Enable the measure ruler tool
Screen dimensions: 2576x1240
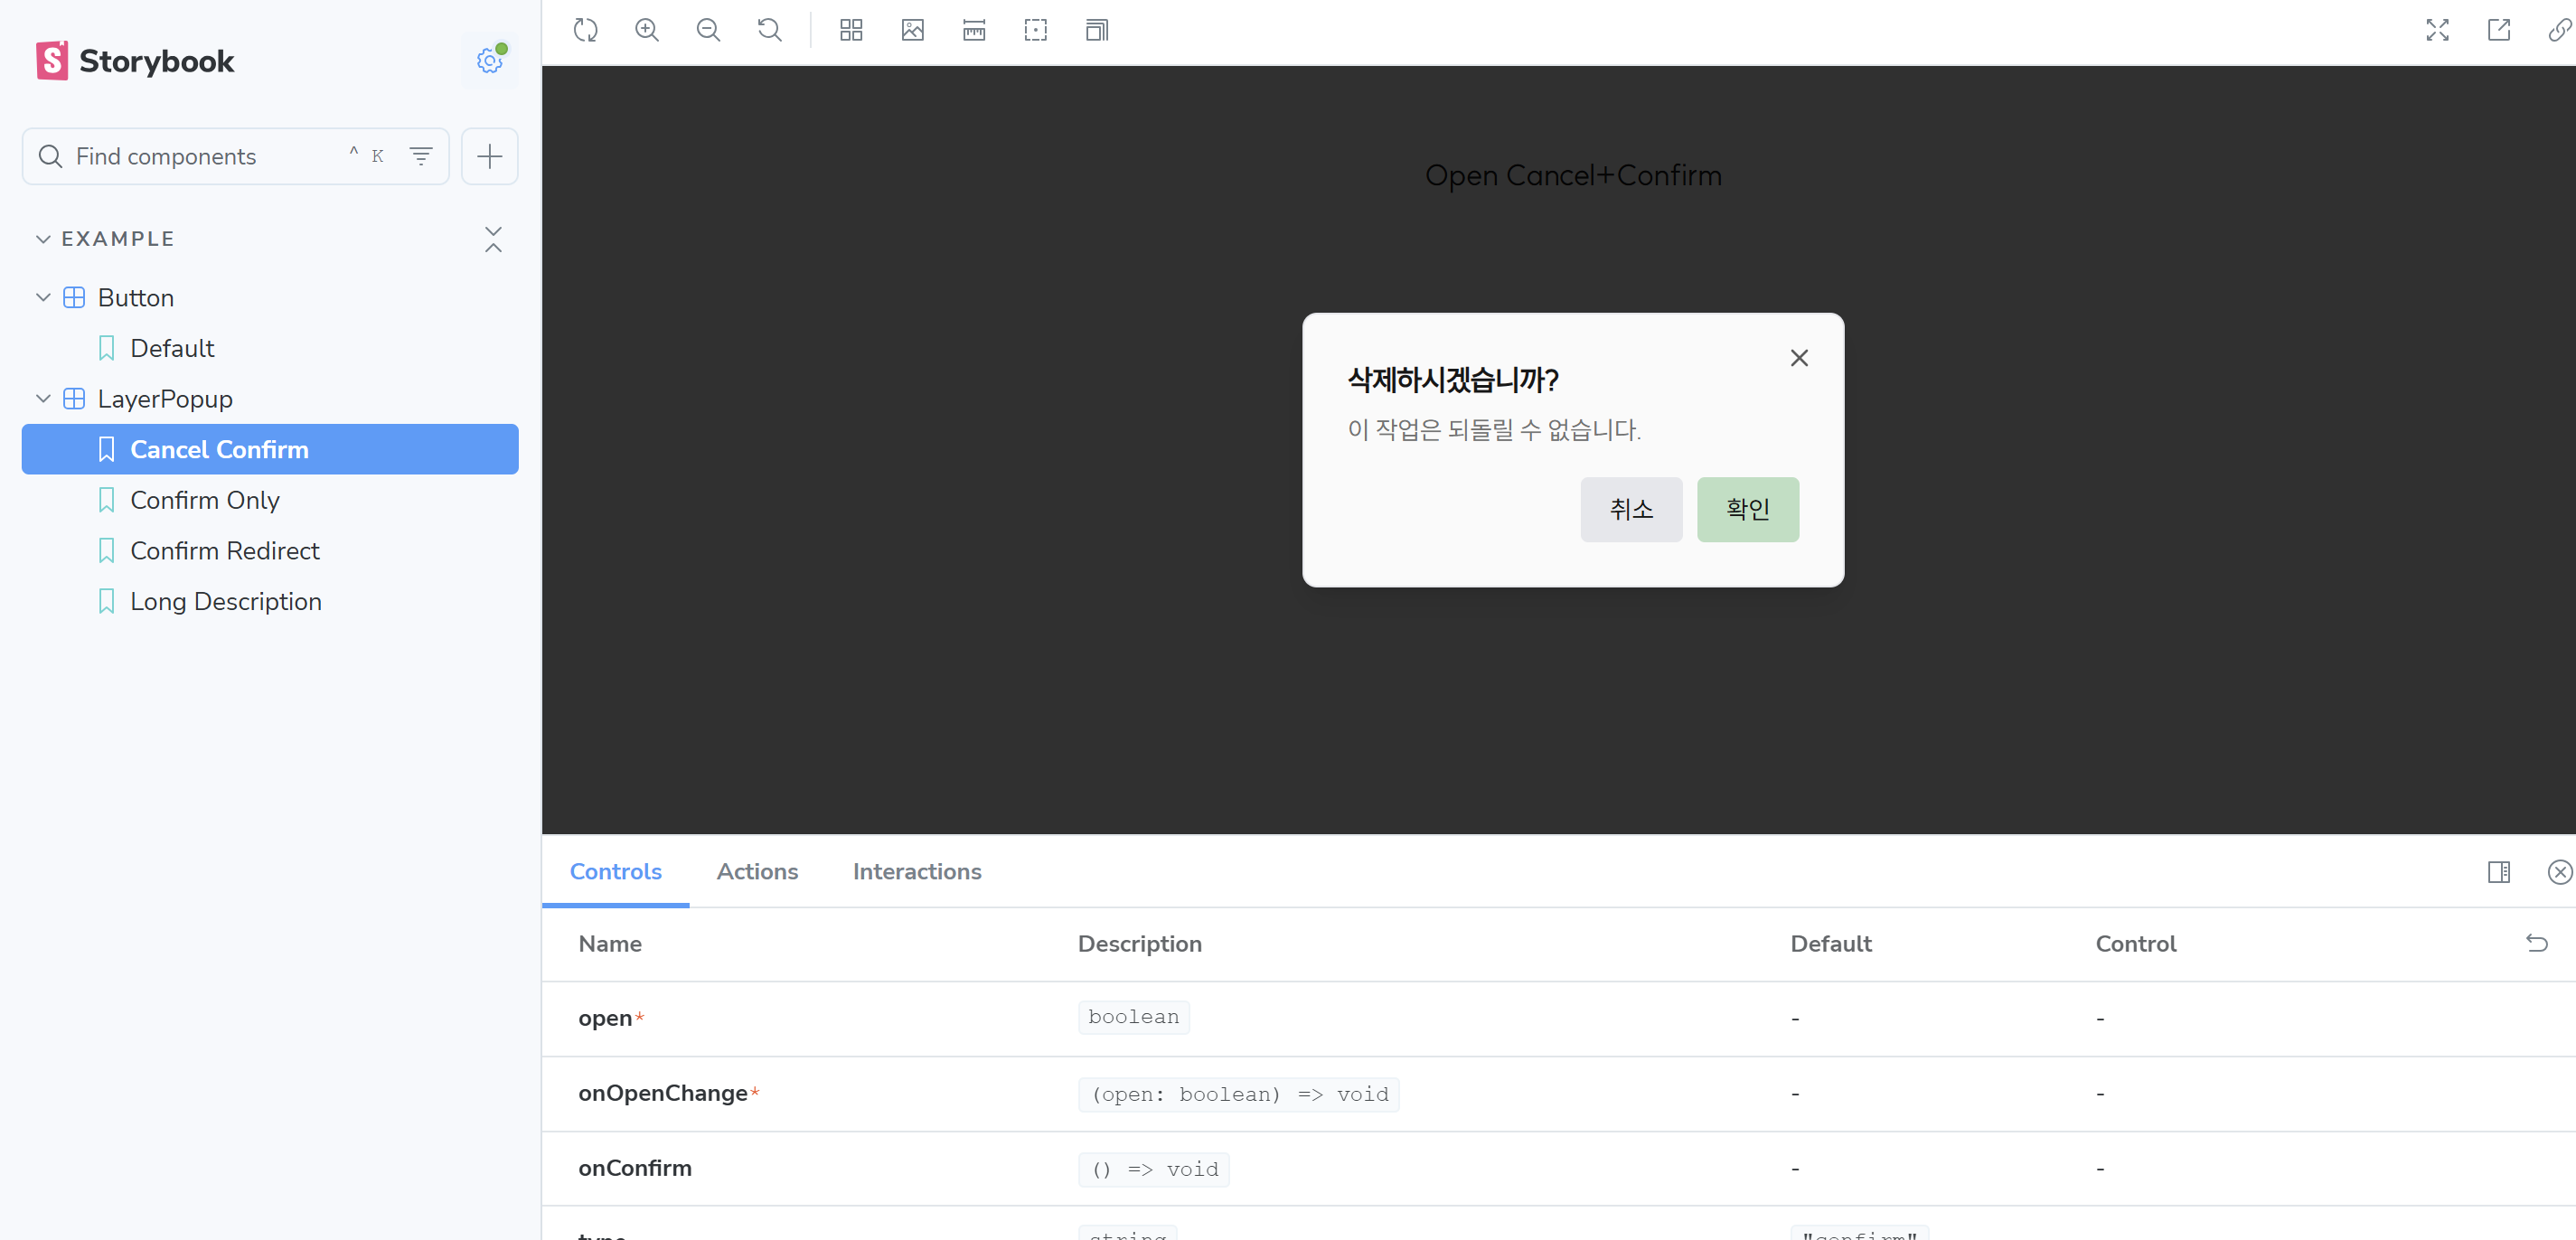click(x=974, y=30)
